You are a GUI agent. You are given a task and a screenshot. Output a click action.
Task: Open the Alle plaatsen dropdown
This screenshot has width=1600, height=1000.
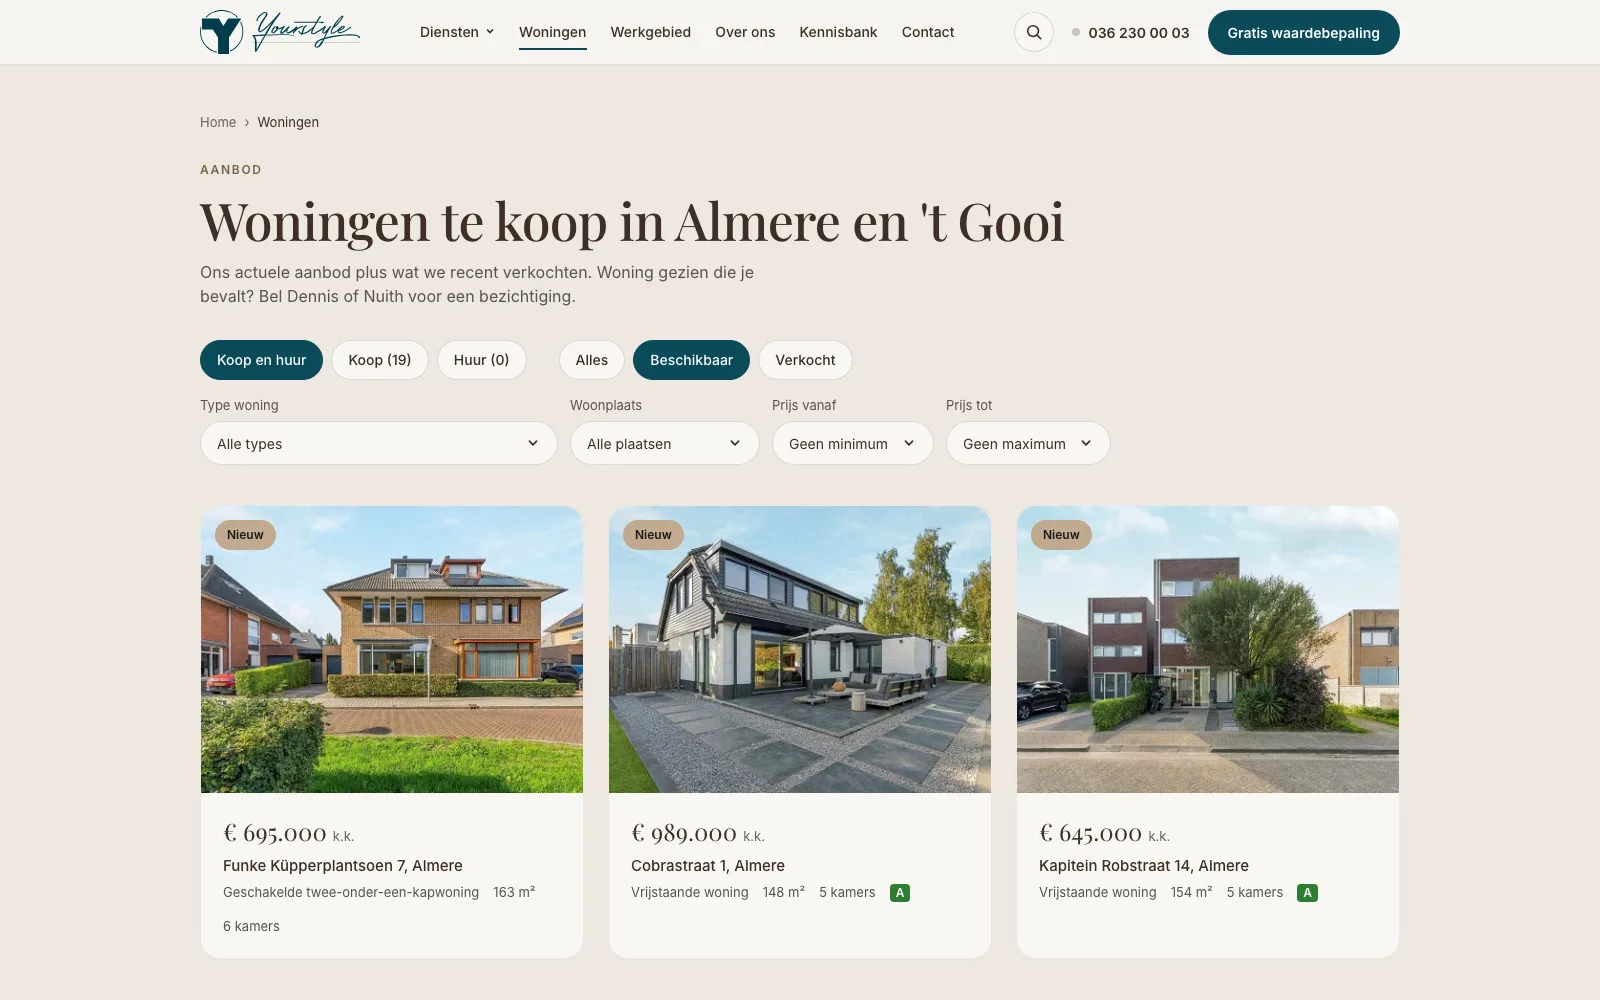click(665, 443)
